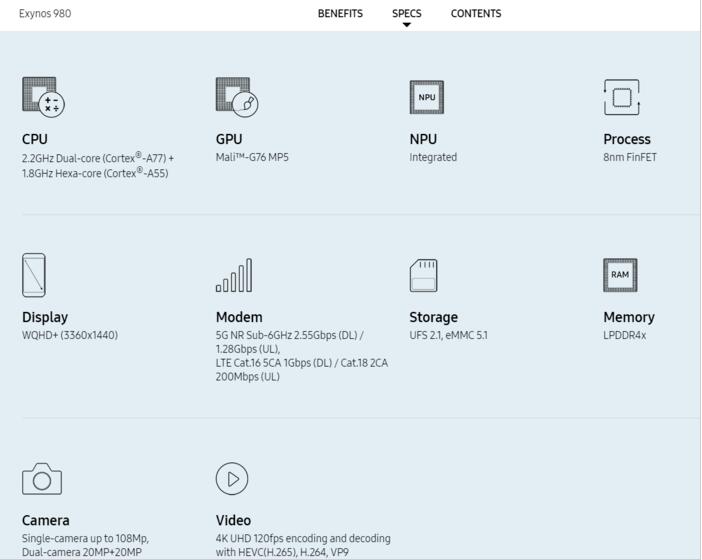The height and width of the screenshot is (560, 702).
Task: Click the Video play circle icon
Action: 232,479
